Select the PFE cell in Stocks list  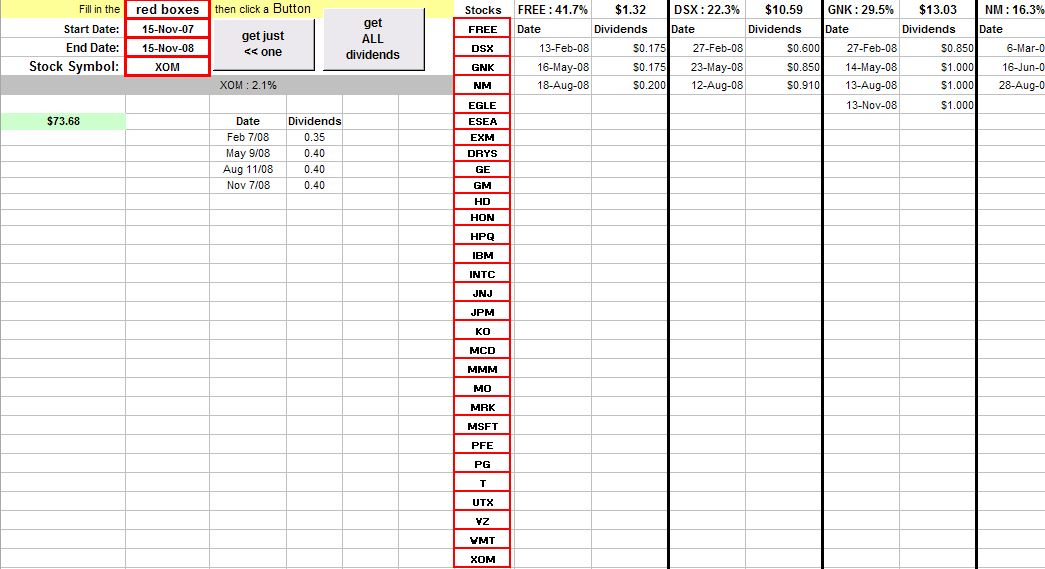(x=483, y=445)
